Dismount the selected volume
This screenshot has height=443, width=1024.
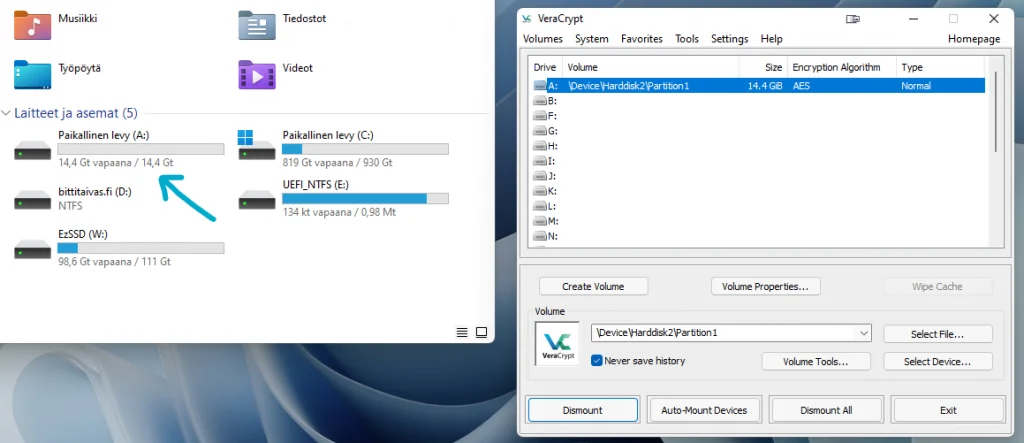583,410
